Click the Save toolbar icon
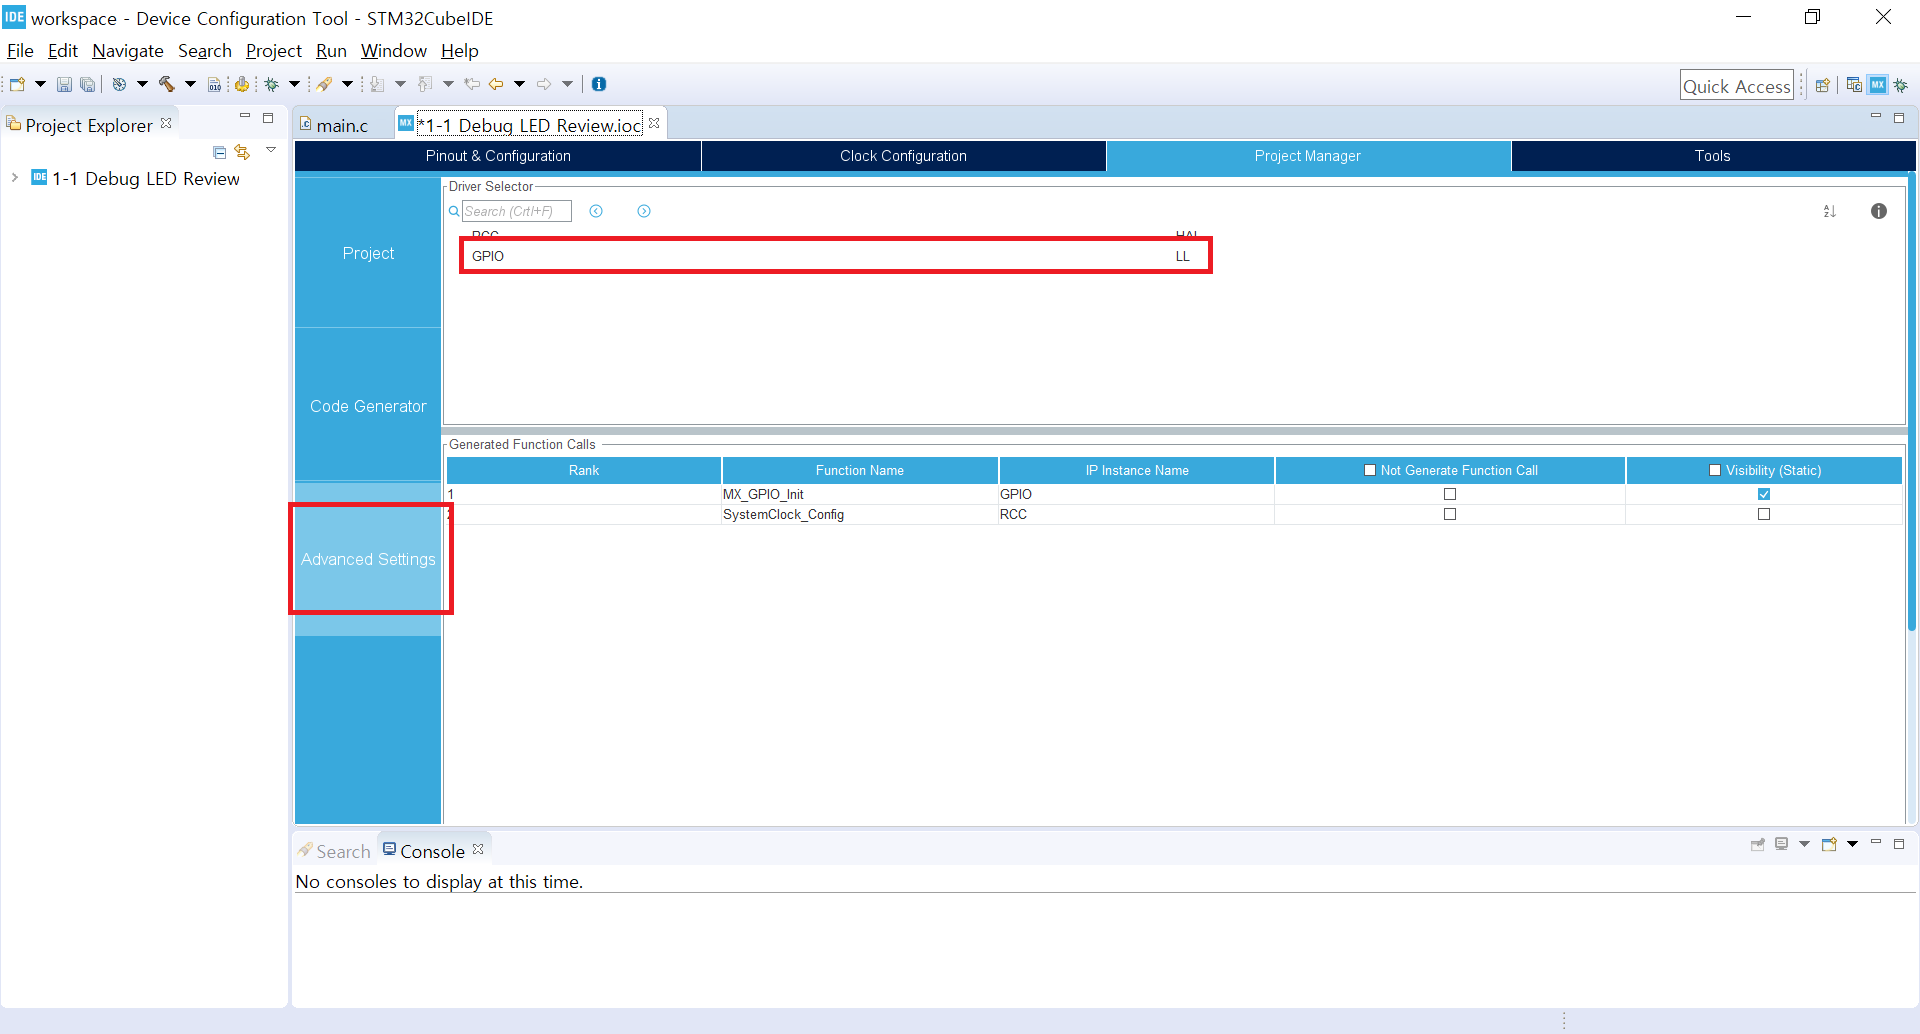The image size is (1920, 1034). point(64,85)
